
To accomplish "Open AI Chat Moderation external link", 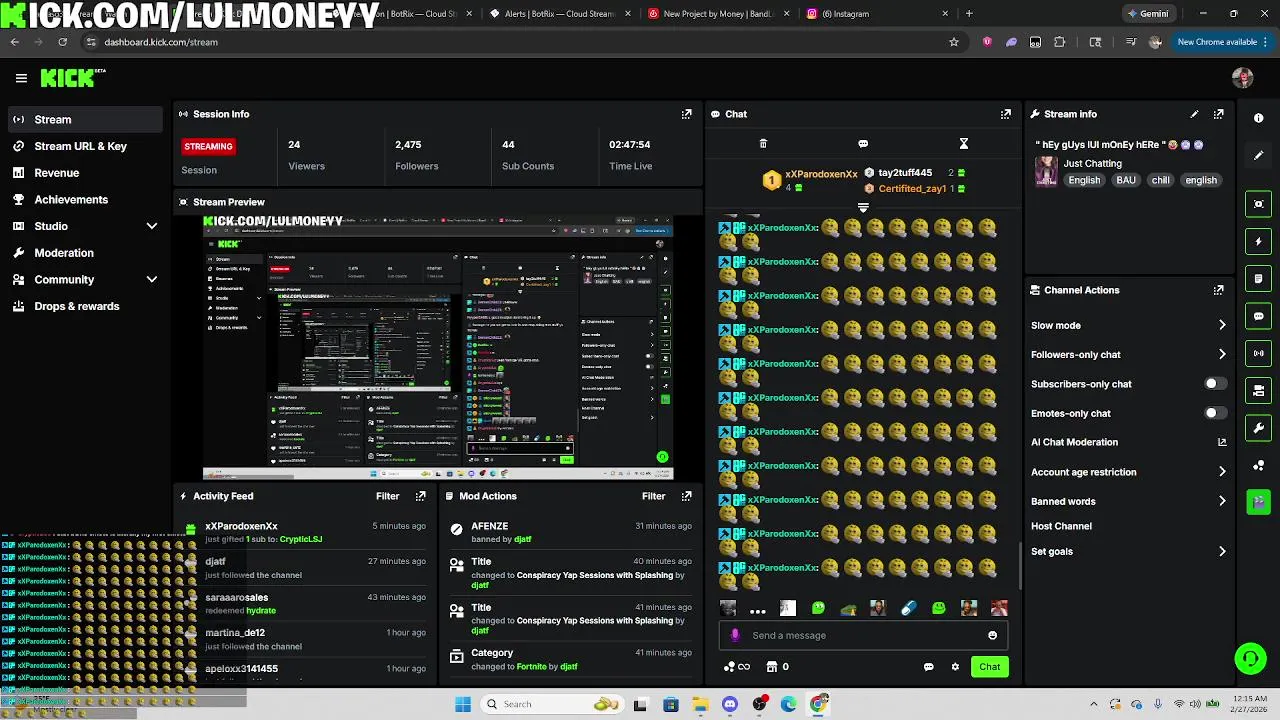I will [x=1221, y=442].
